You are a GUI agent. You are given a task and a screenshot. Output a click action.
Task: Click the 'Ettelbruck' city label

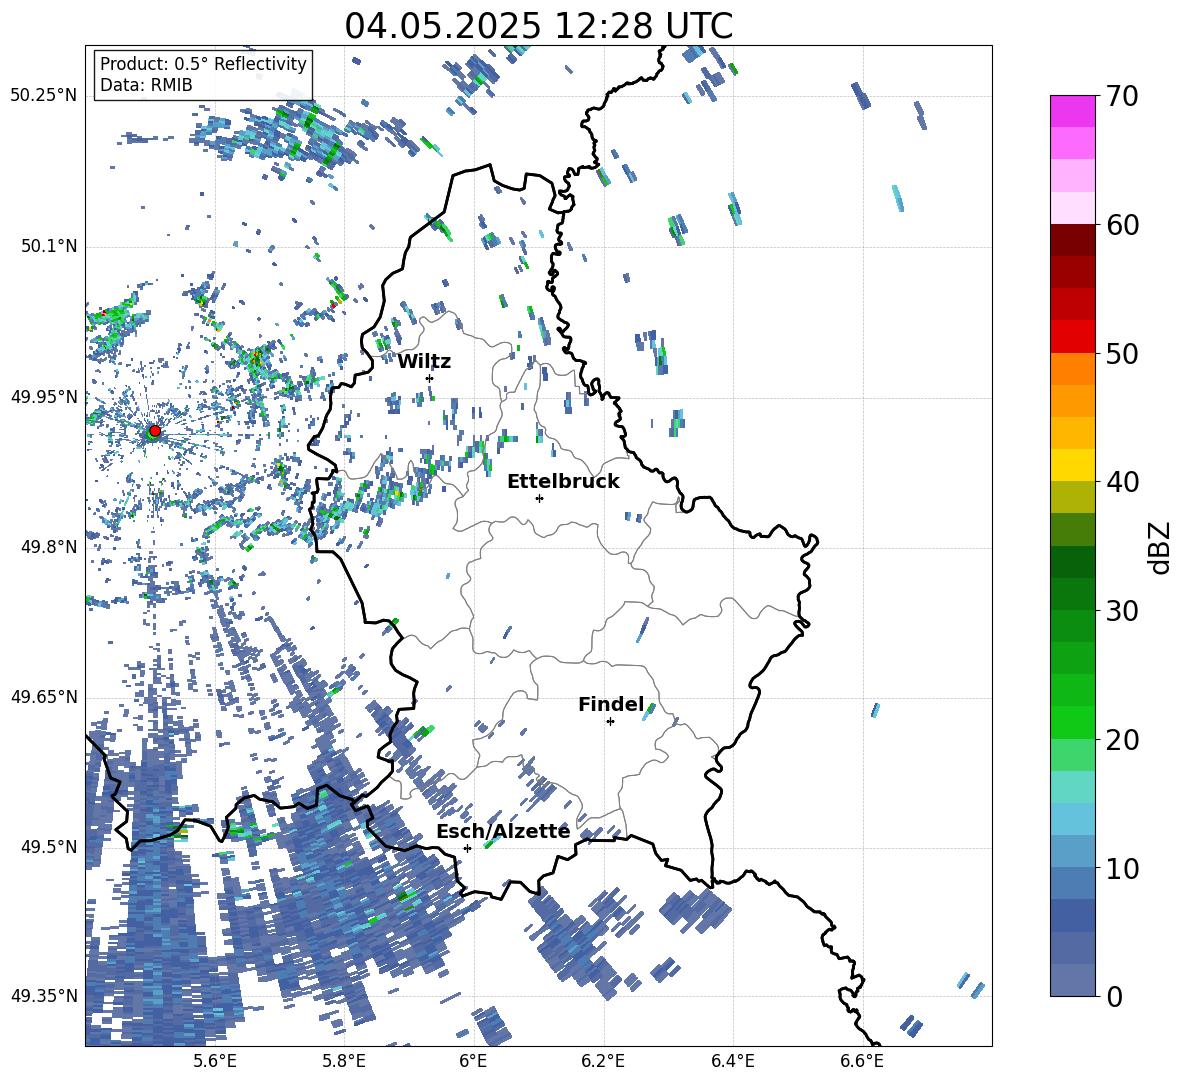563,482
